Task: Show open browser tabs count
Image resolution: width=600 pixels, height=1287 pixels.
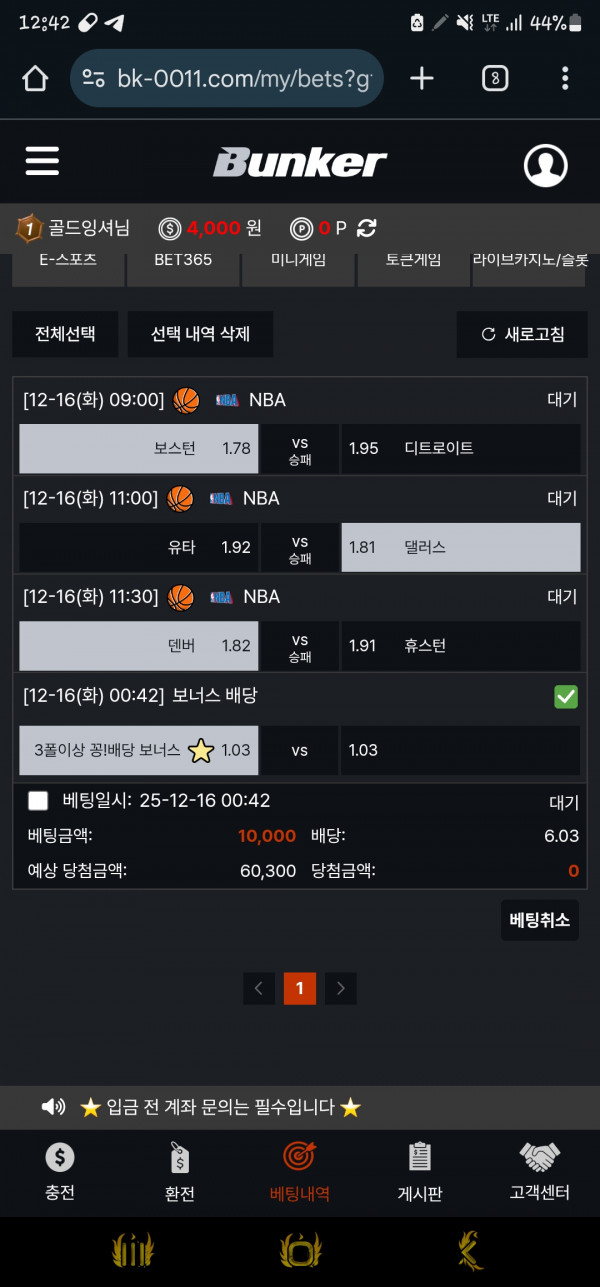Action: pyautogui.click(x=494, y=79)
